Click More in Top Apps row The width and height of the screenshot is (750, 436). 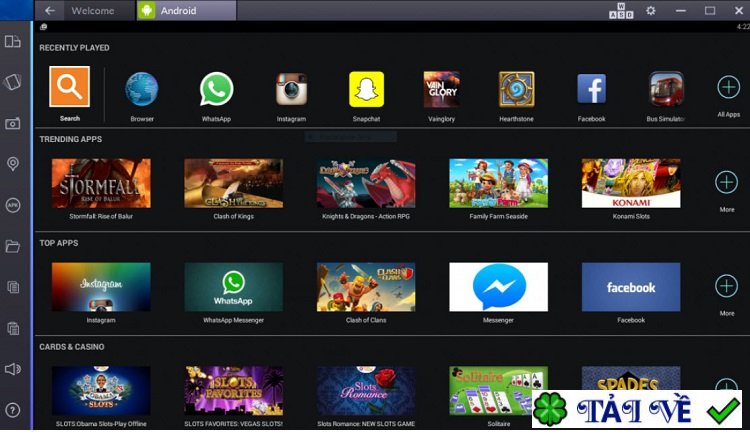(727, 286)
